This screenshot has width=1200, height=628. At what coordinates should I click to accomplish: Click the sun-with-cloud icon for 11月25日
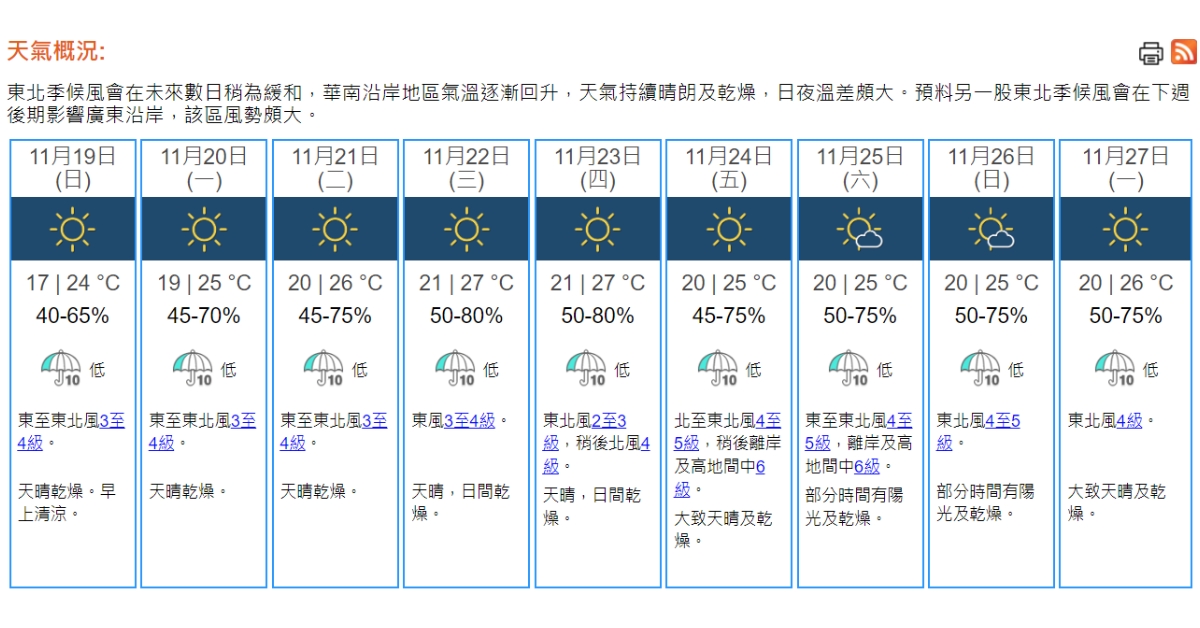point(860,229)
